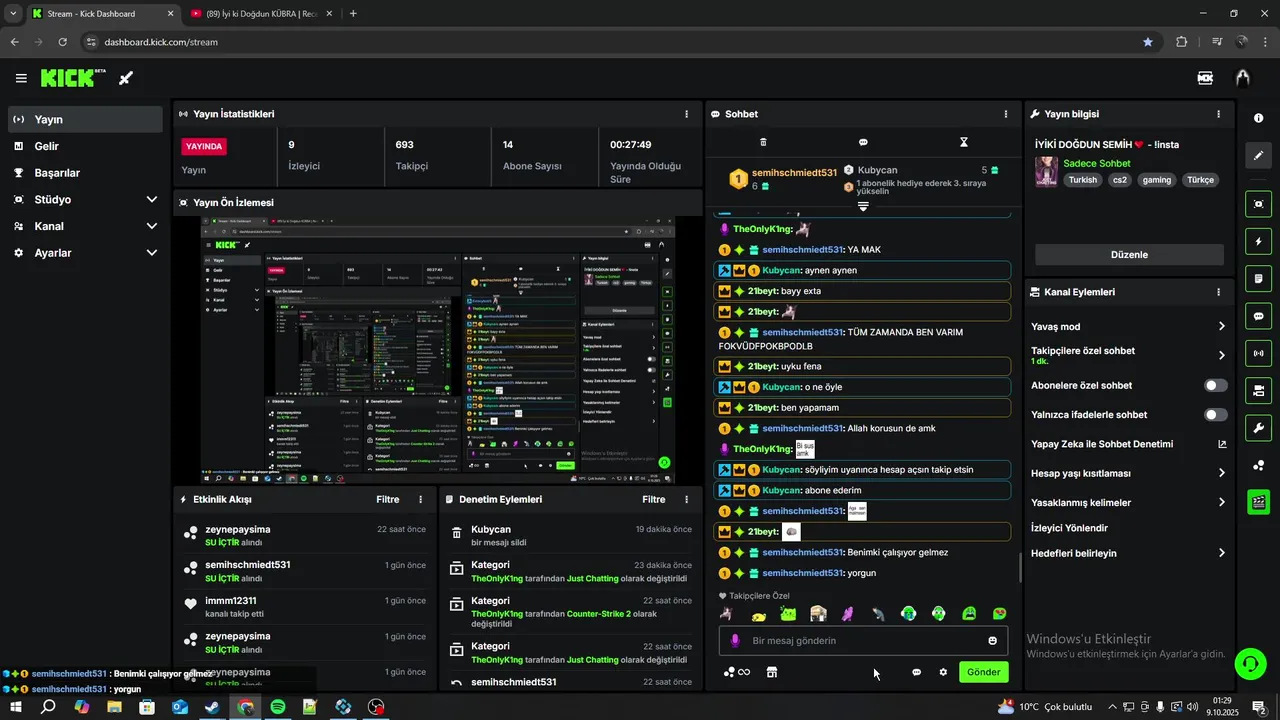
Task: Go to Başarılar in left sidebar
Action: point(85,173)
